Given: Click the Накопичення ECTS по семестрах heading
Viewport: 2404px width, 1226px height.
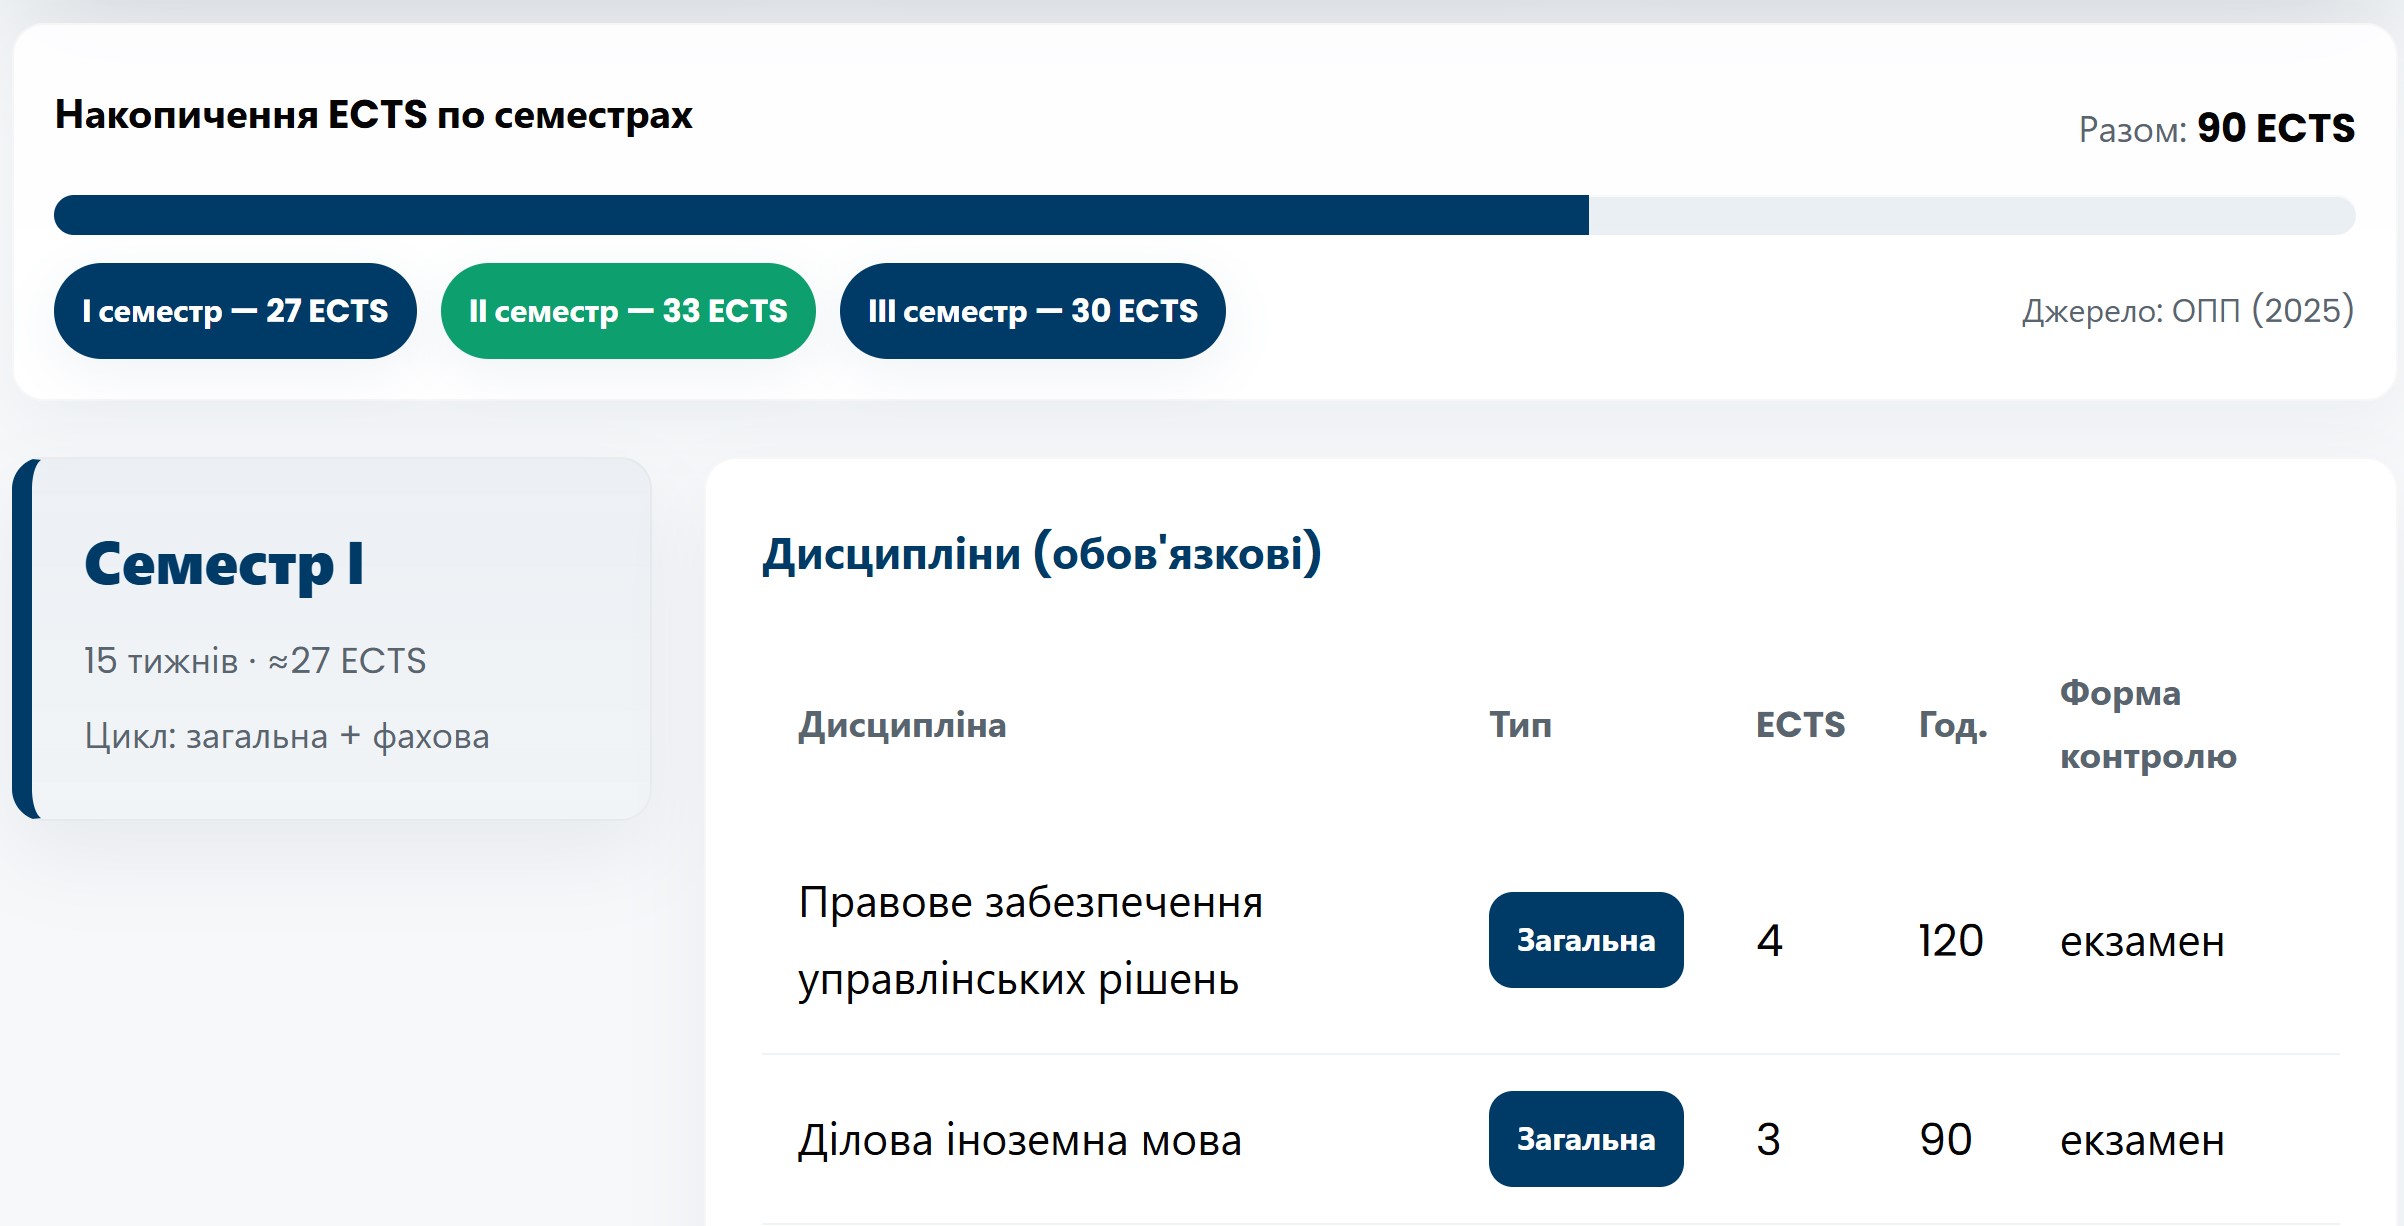Looking at the screenshot, I should point(373,115).
